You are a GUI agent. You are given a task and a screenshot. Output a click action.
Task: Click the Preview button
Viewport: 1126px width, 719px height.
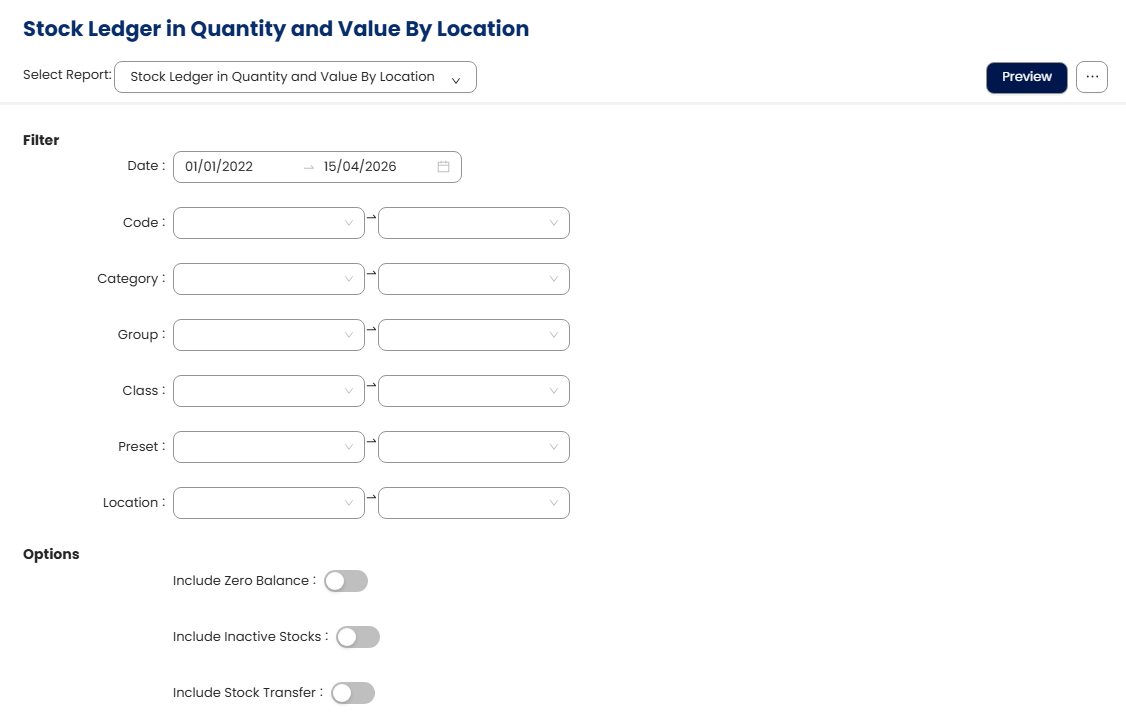click(1027, 77)
